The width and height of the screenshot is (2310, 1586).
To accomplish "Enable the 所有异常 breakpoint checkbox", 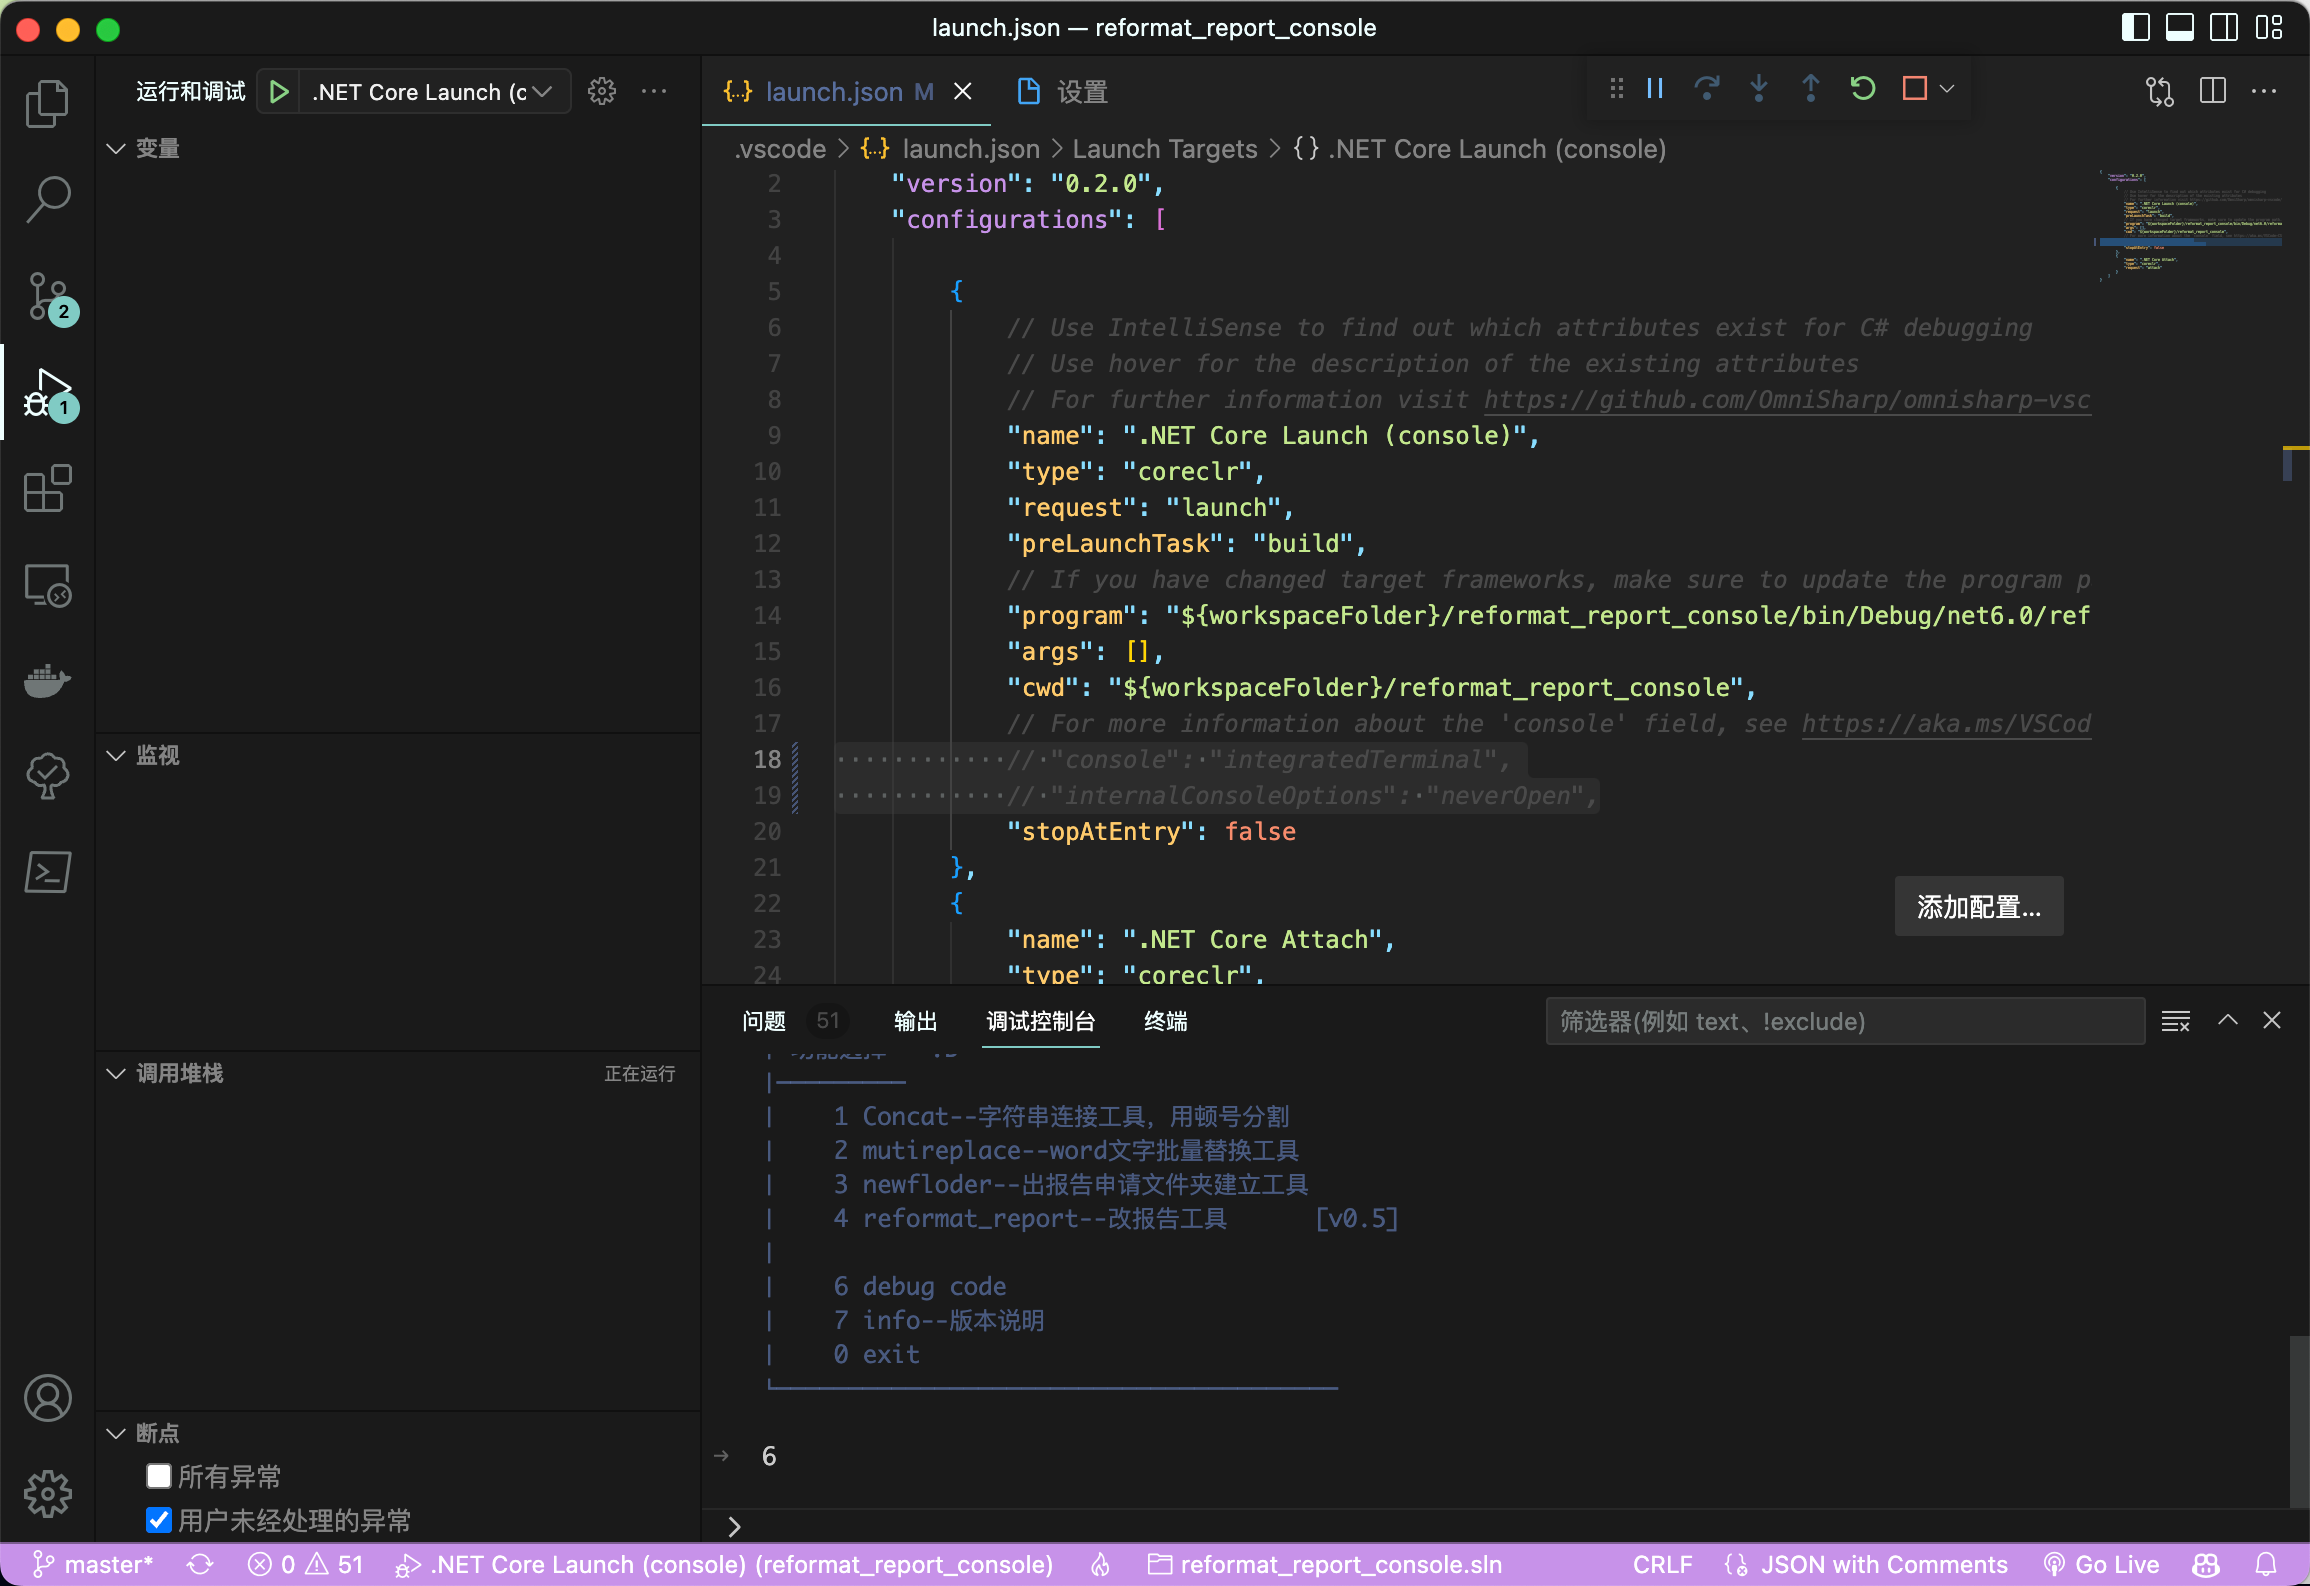I will 158,1476.
